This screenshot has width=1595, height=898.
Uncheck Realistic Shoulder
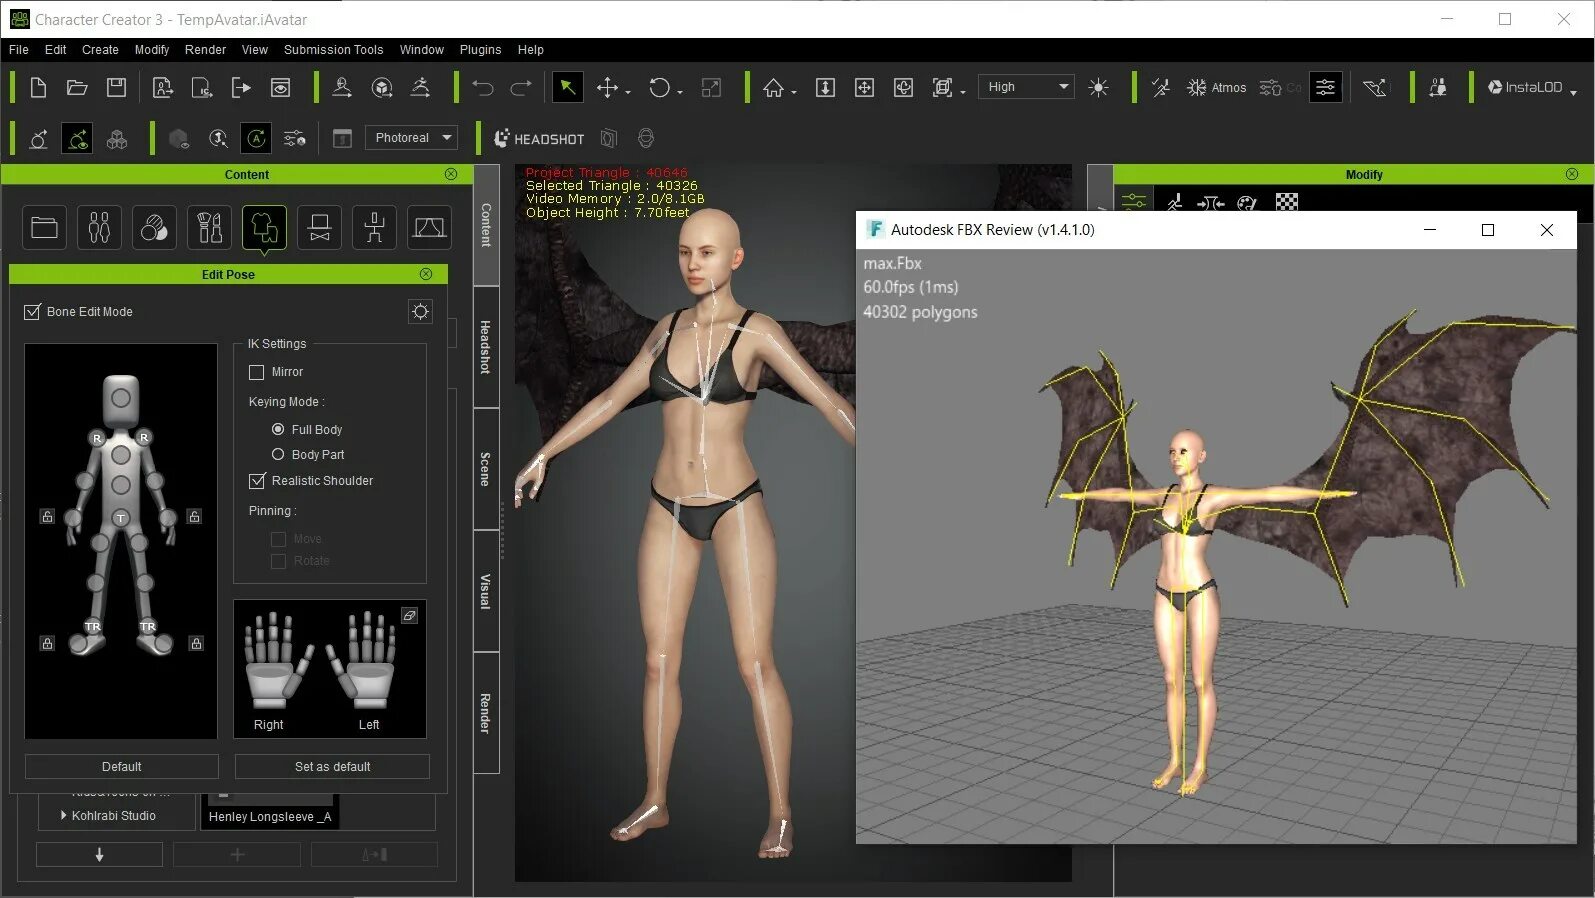point(257,481)
